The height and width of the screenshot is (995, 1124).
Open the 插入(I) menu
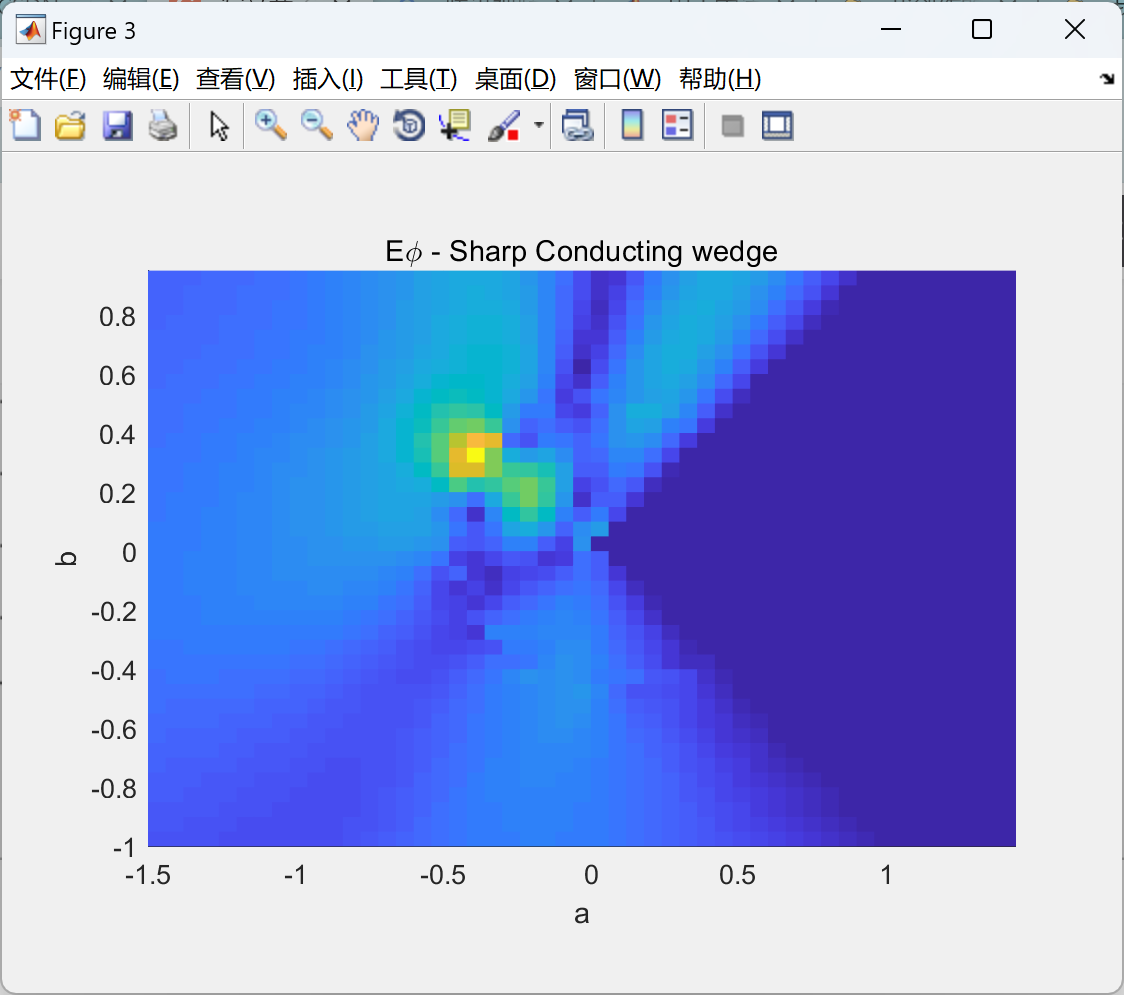click(328, 79)
